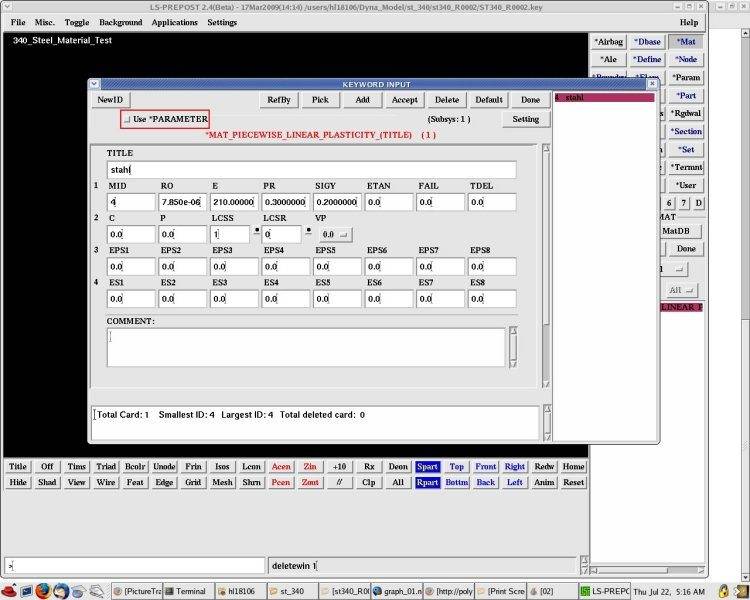This screenshot has width=750, height=600.
Task: Toggle the Mesh display
Action: [x=222, y=482]
